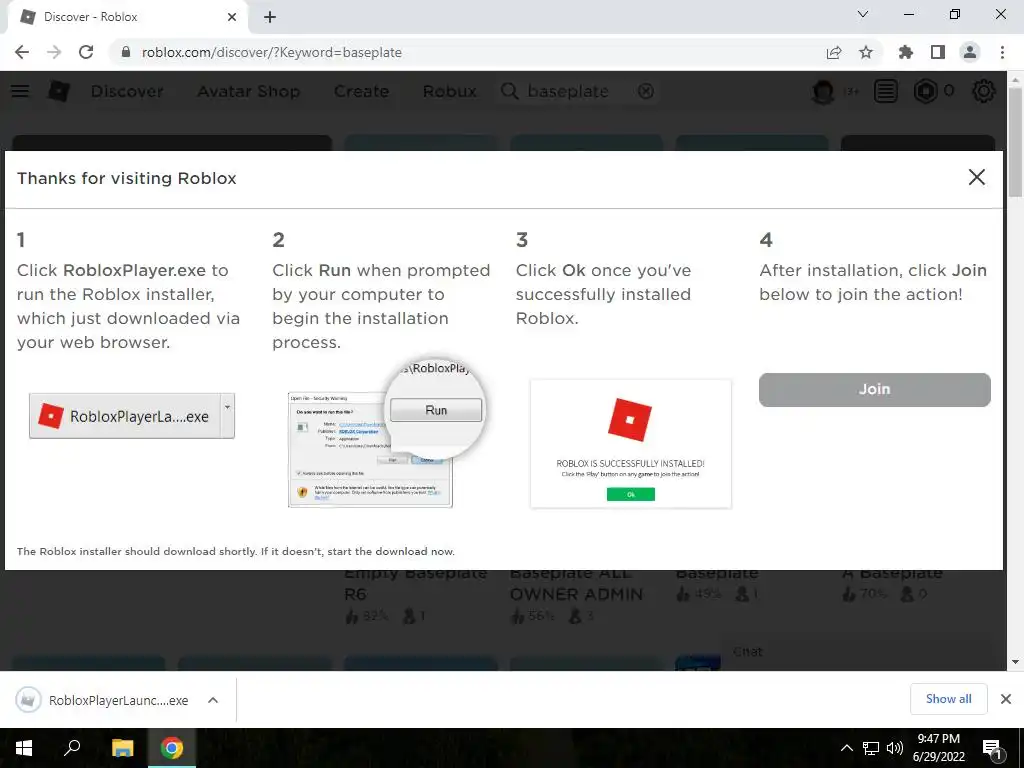Click 'Thanks for visiting Roblox' heading
This screenshot has height=768, width=1024.
coord(127,178)
